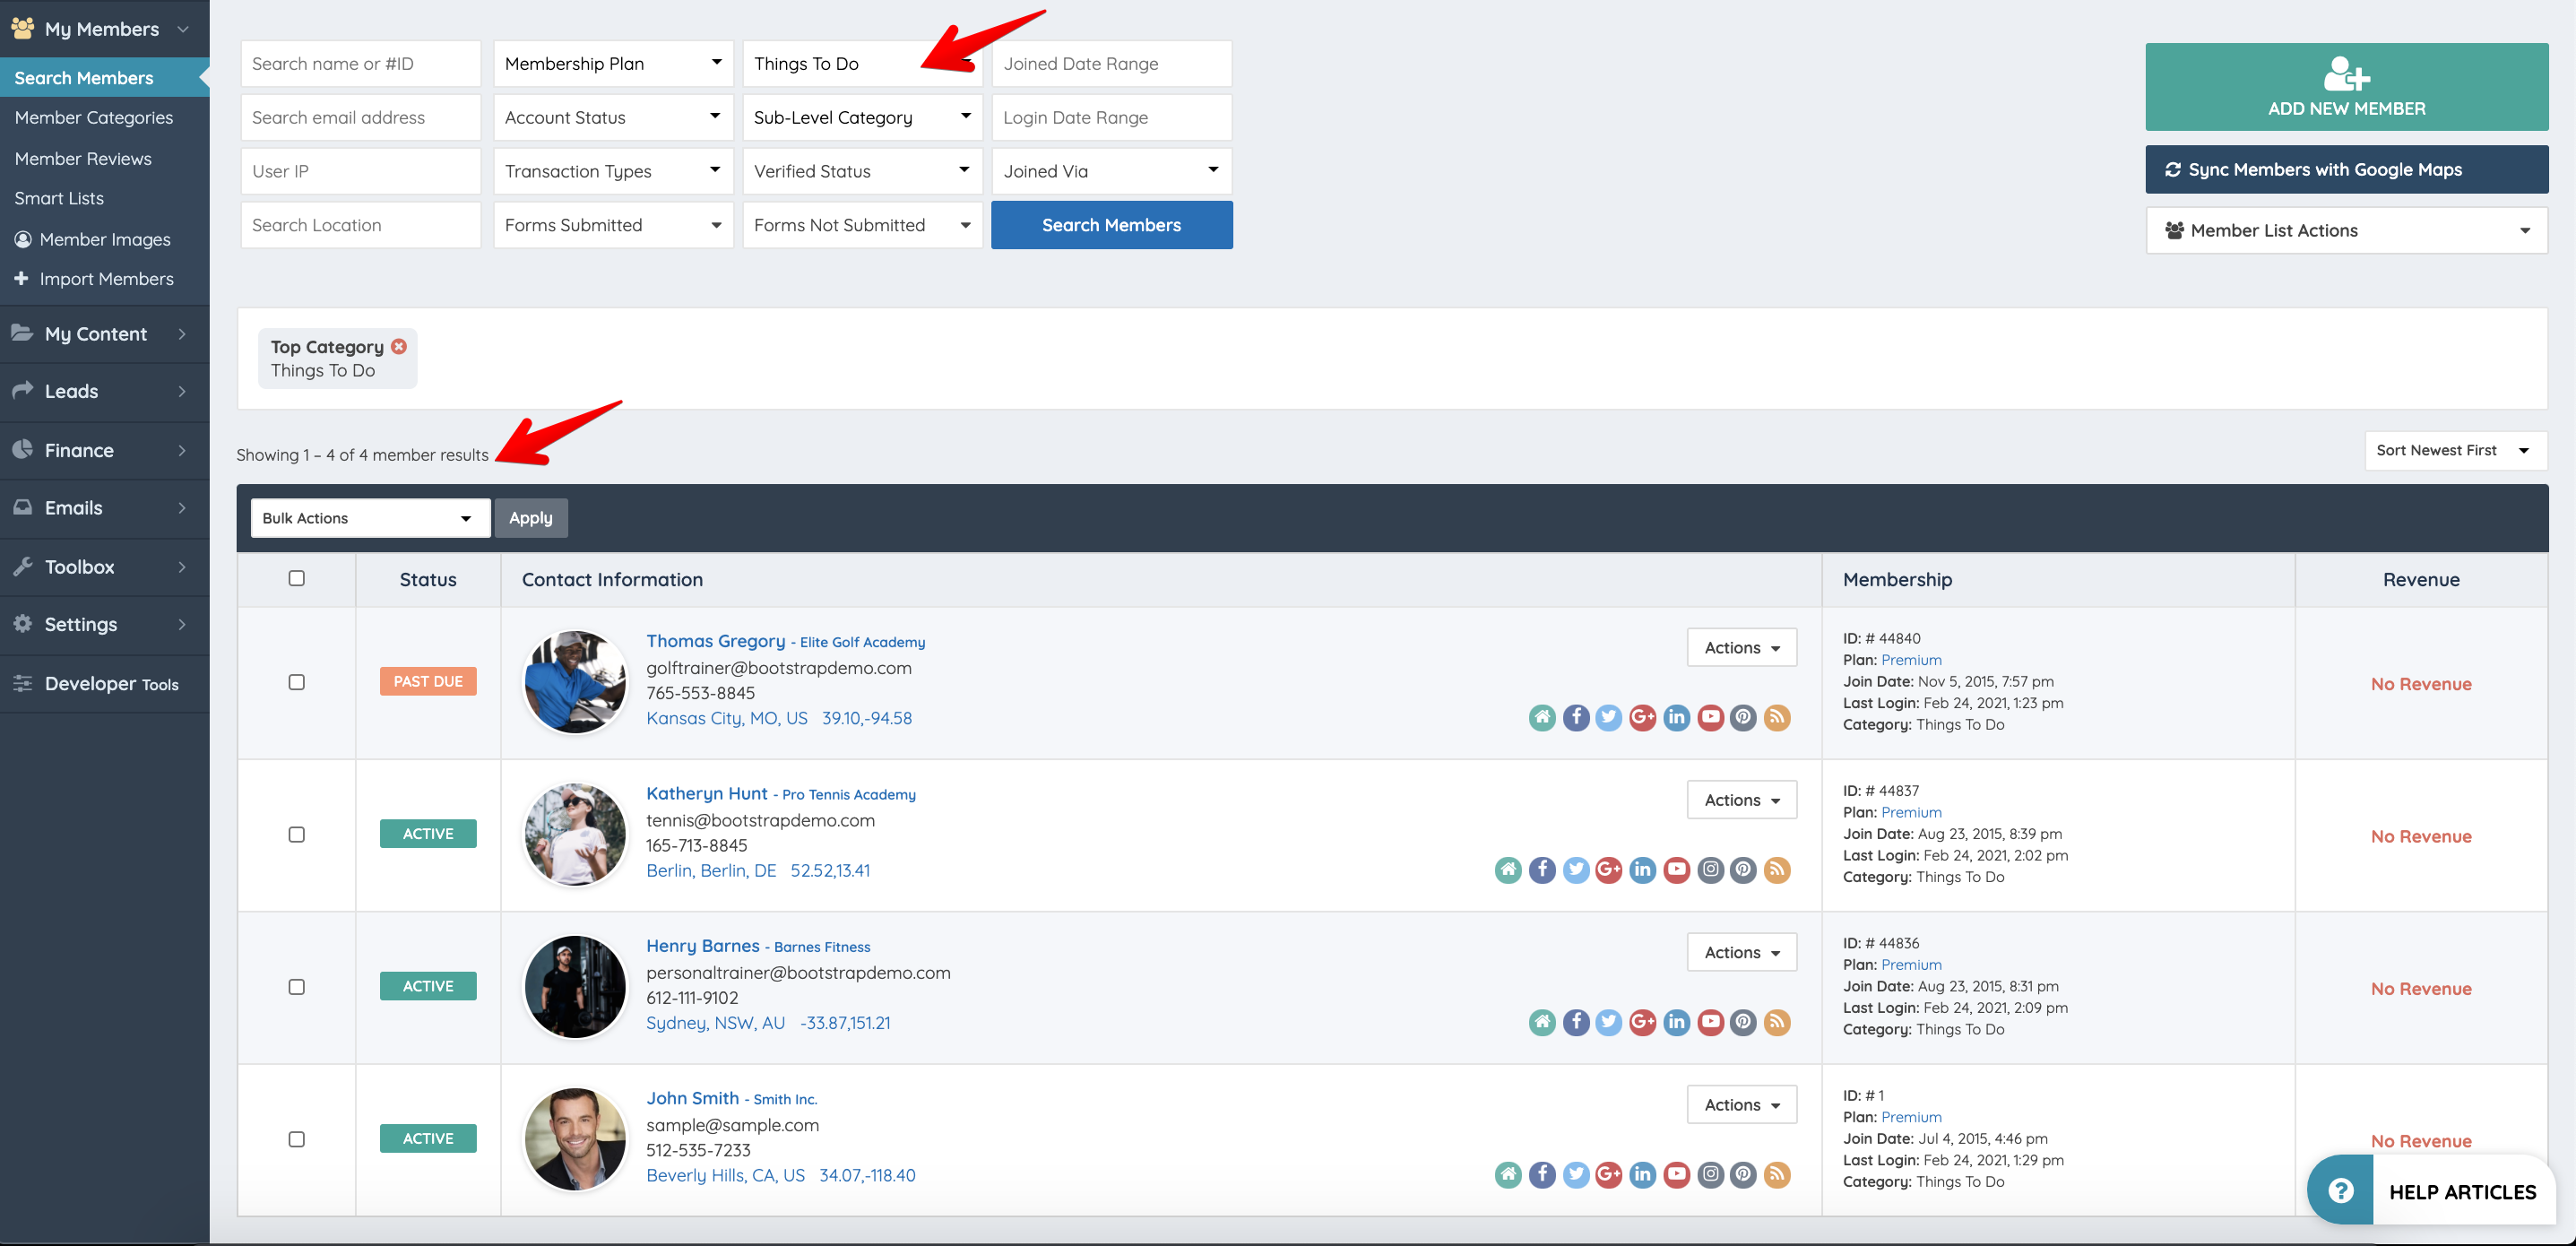Click Henry Barnes' LinkedIn icon

point(1676,1022)
